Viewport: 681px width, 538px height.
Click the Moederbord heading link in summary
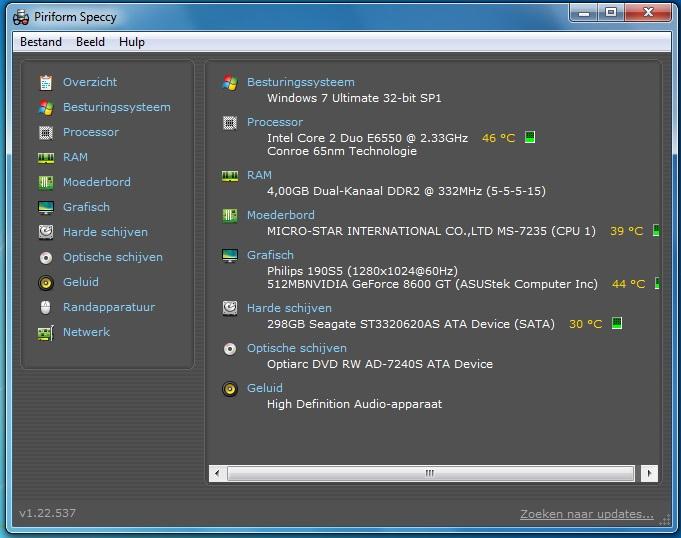[281, 215]
